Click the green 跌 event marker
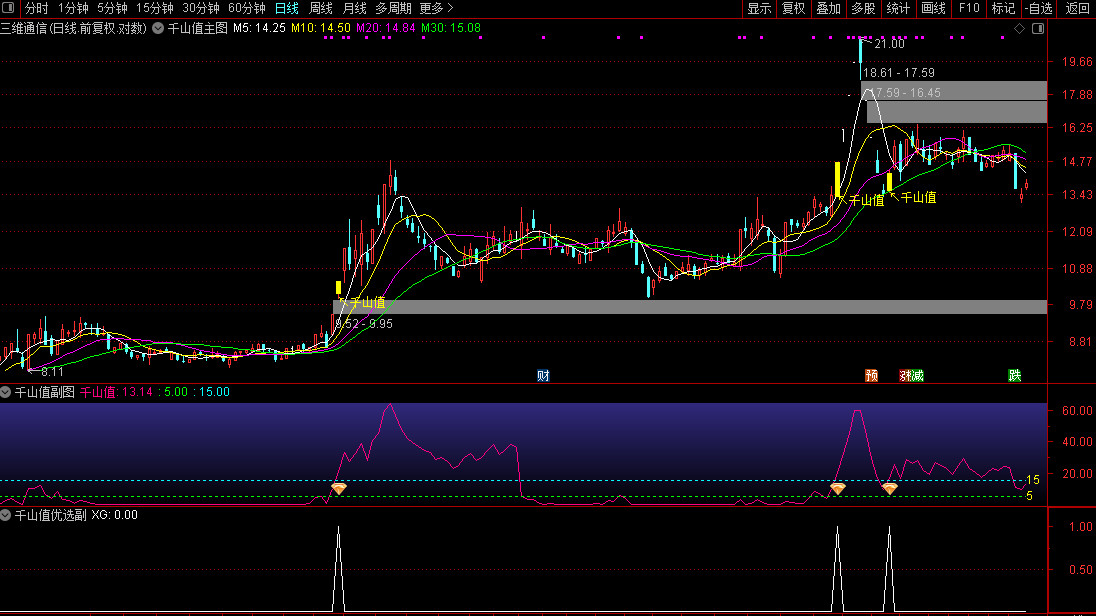Screen dimensions: 1096x616 click(x=1015, y=376)
